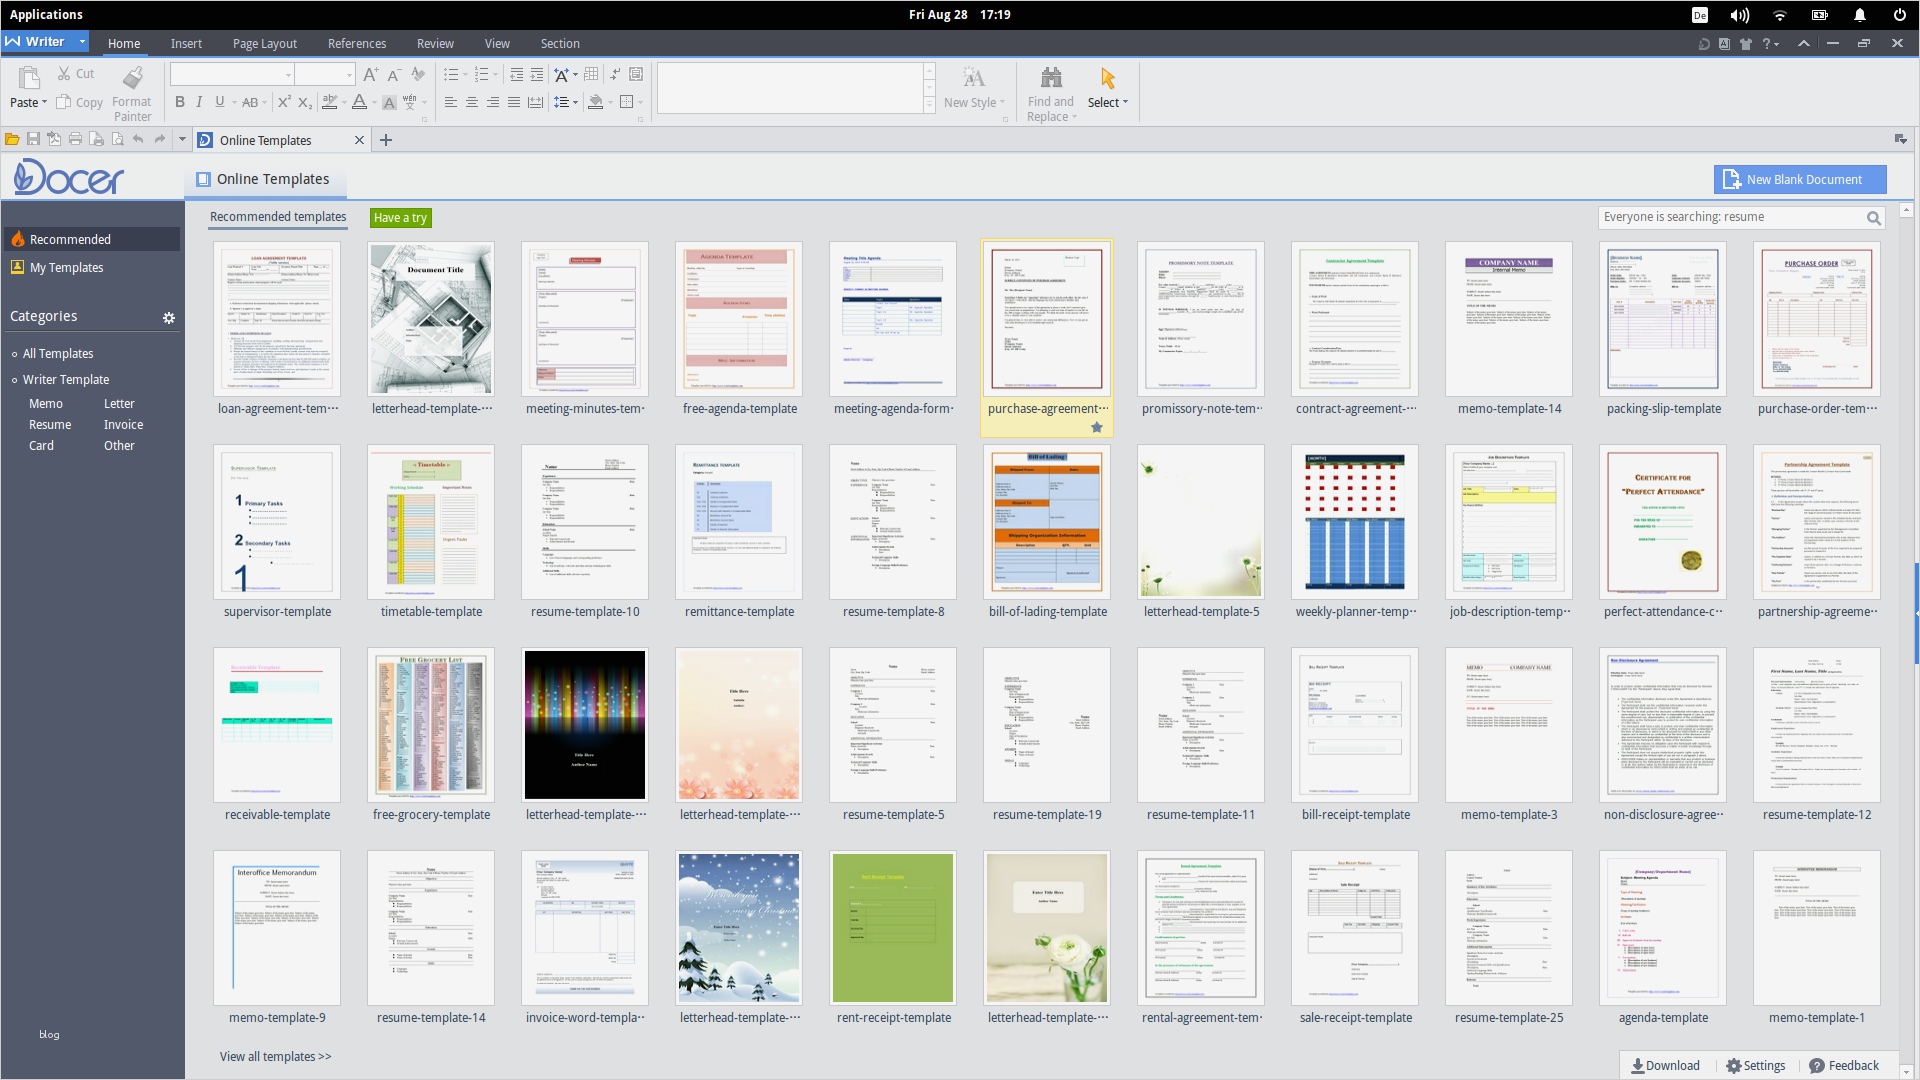Select the All Templates category
This screenshot has height=1080, width=1920.
58,354
